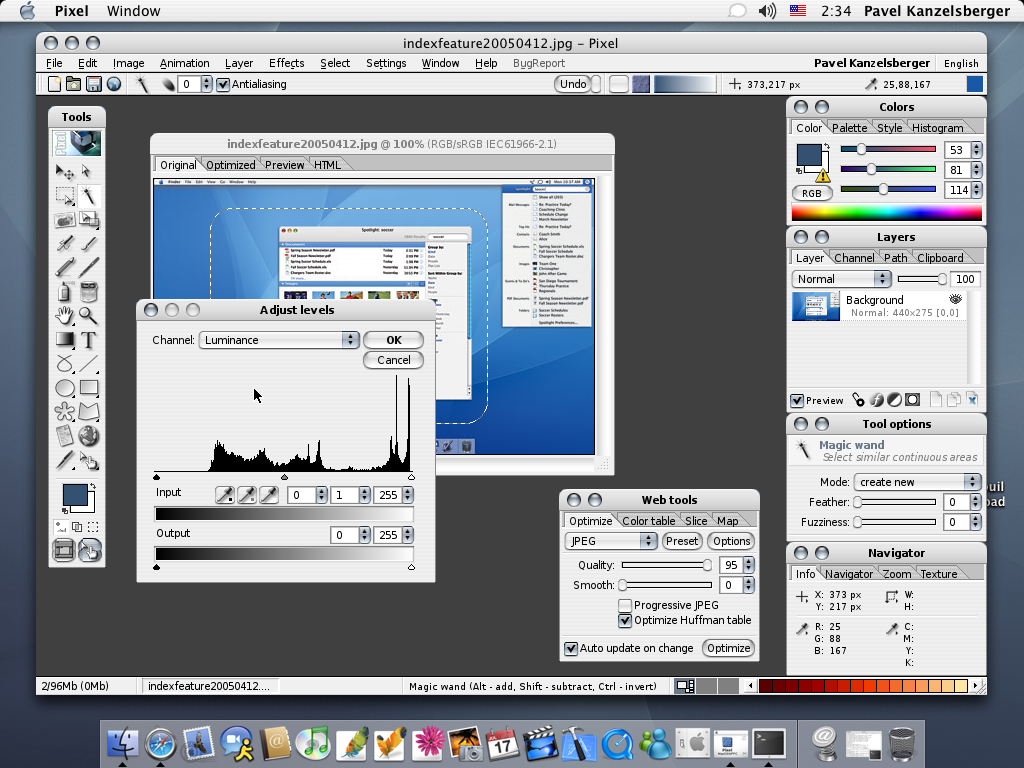Pick the Hand pan tool
The height and width of the screenshot is (768, 1024).
65,315
